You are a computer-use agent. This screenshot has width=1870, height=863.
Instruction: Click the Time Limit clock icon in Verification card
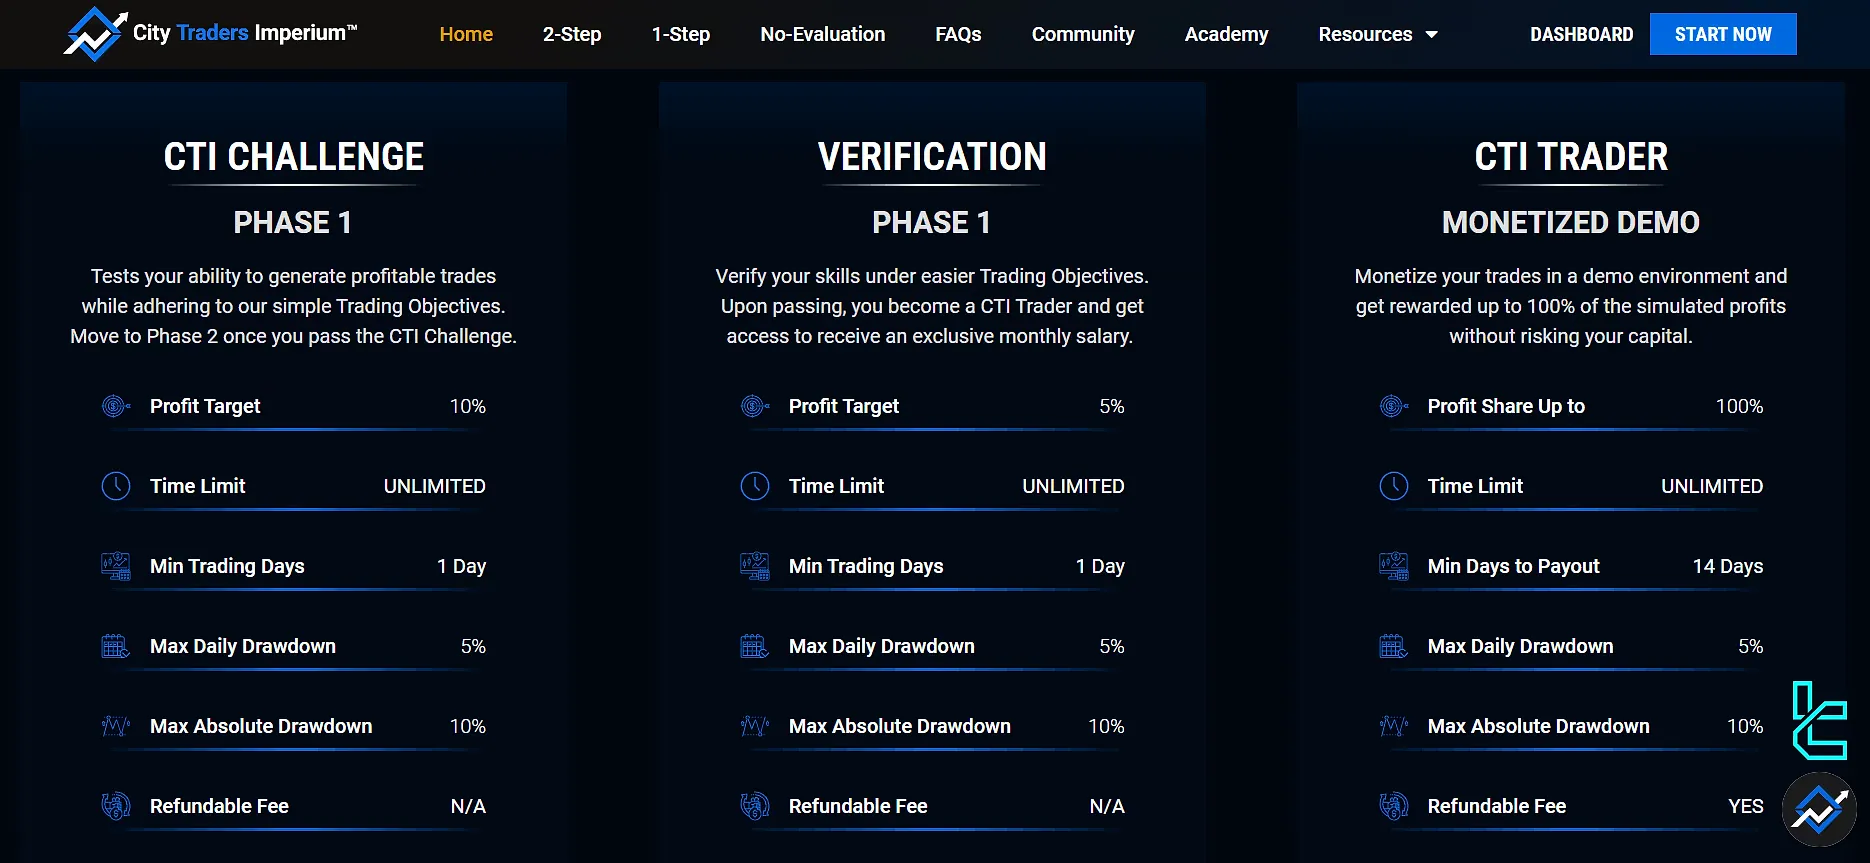click(x=755, y=486)
